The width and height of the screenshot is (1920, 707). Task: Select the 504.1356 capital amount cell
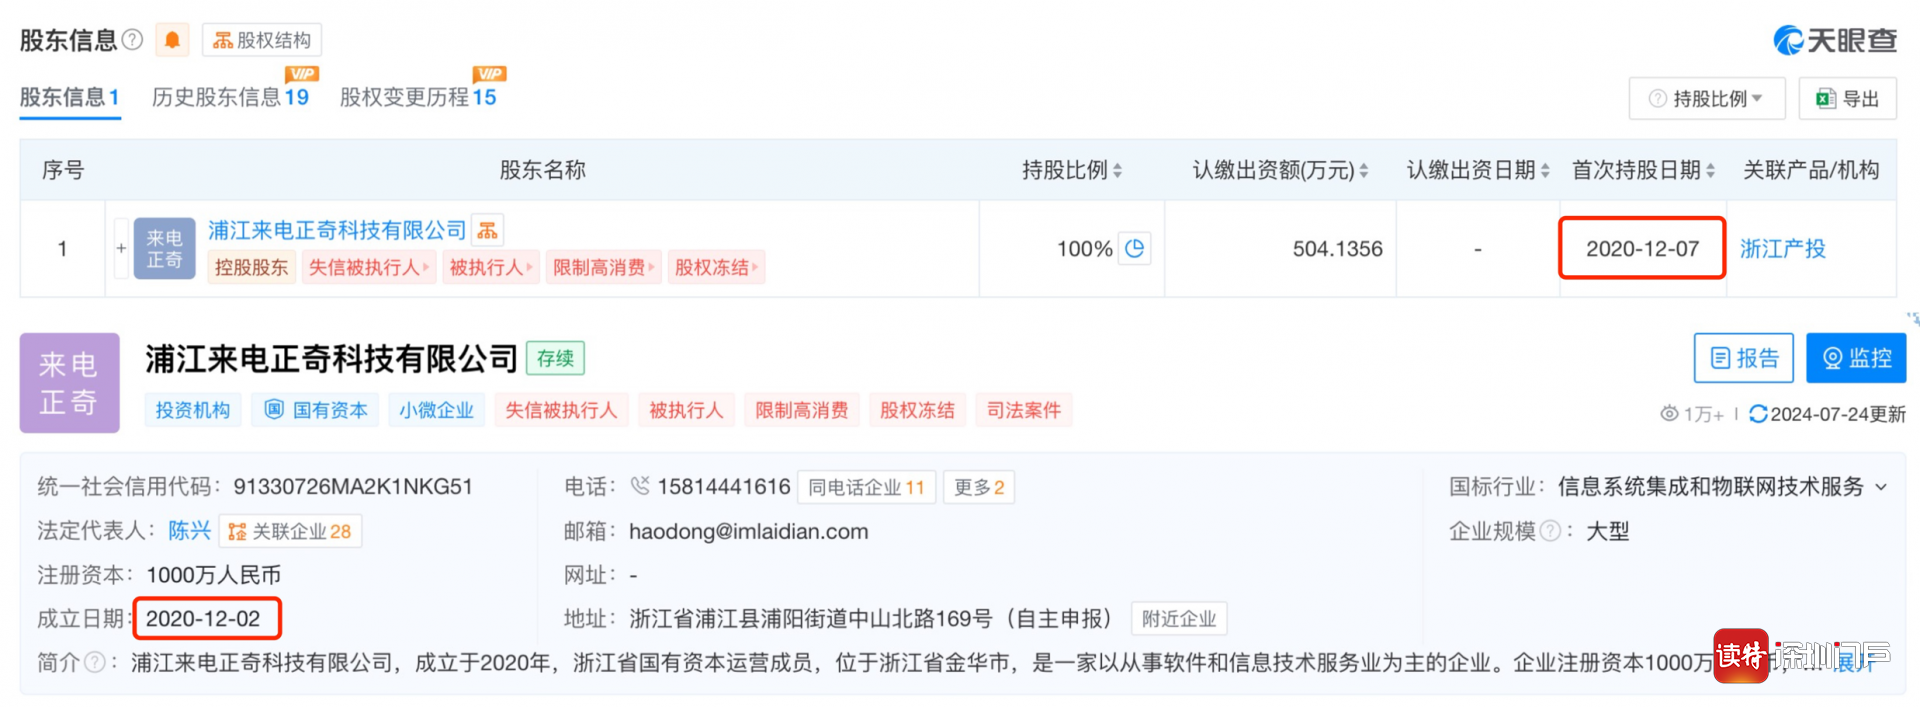[1337, 249]
